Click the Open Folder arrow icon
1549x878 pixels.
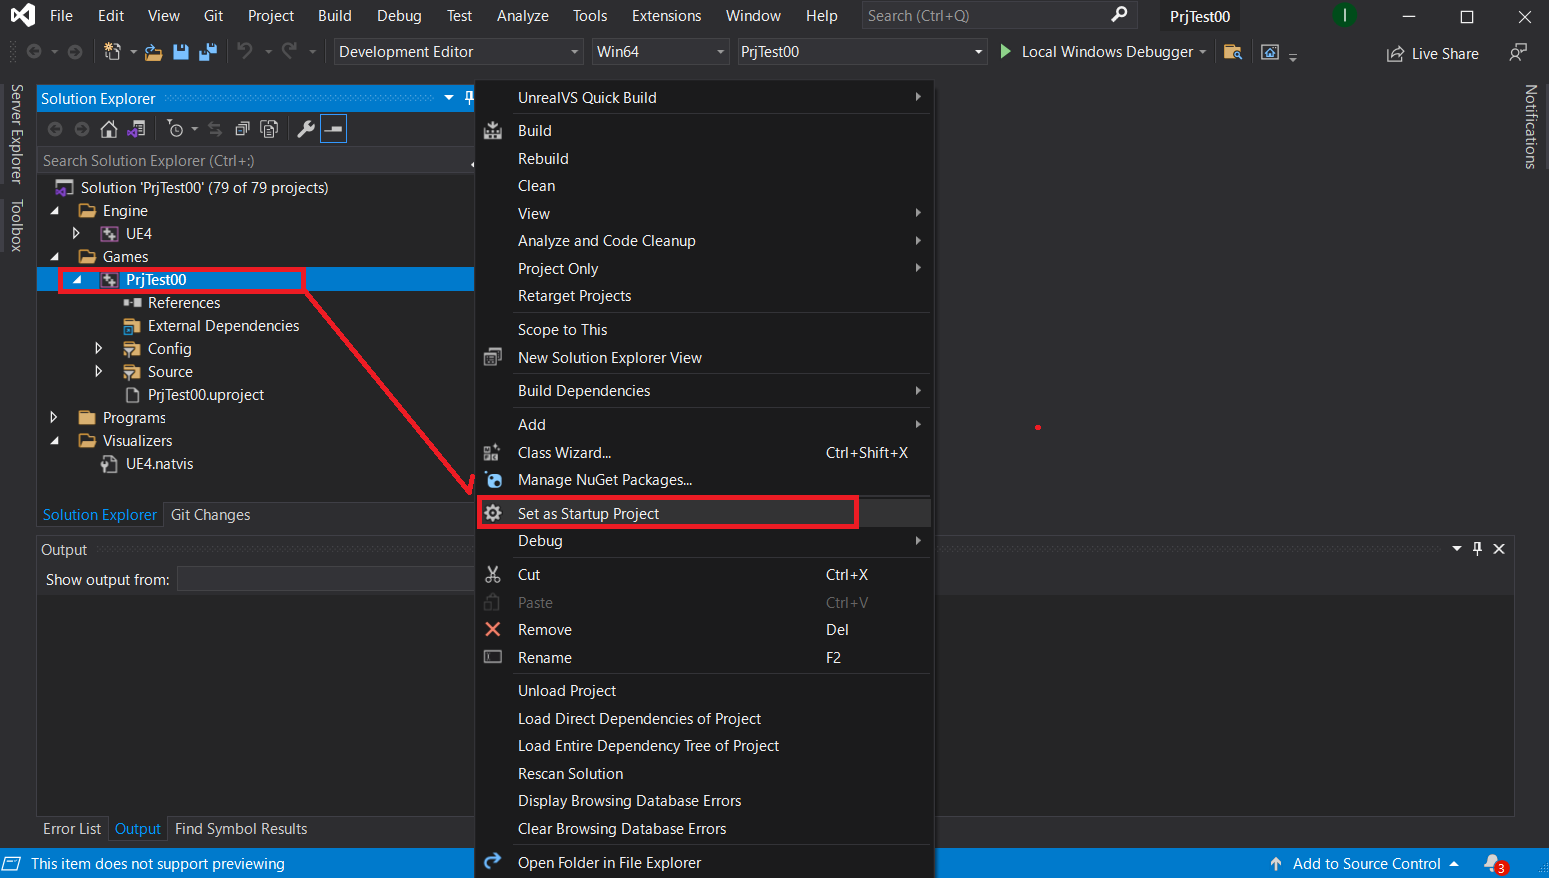coord(493,862)
